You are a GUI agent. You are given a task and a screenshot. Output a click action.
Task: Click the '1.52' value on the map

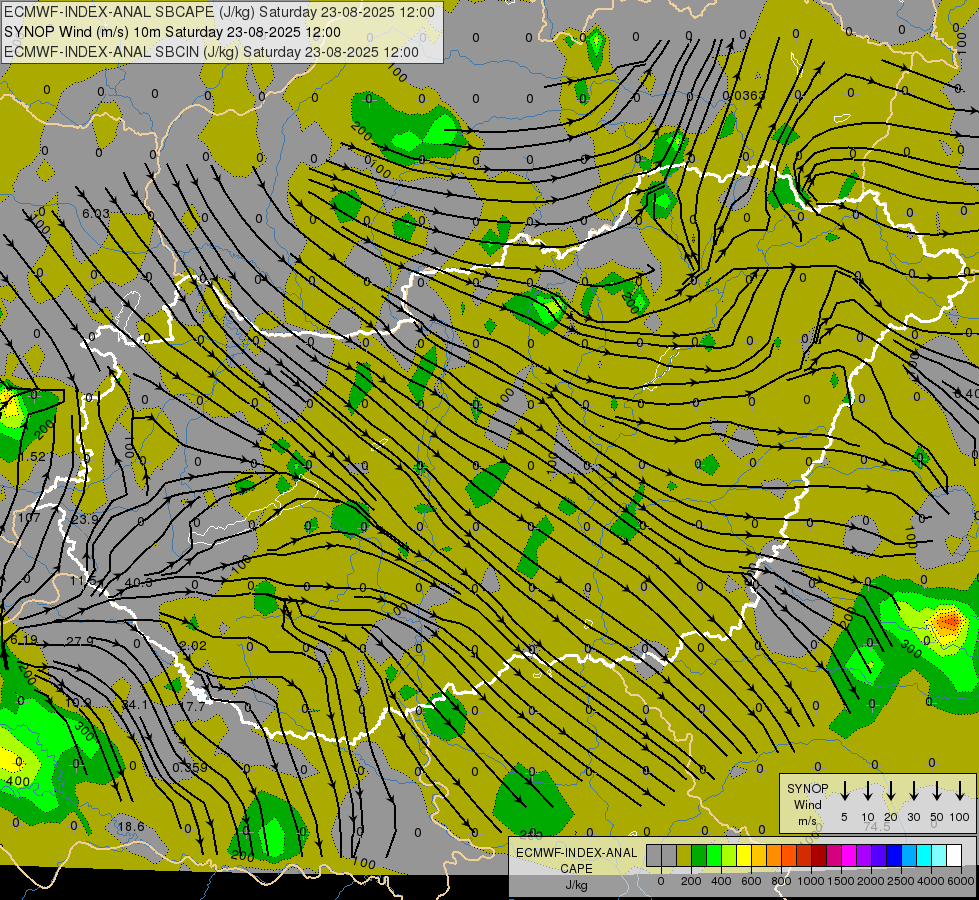click(x=32, y=457)
